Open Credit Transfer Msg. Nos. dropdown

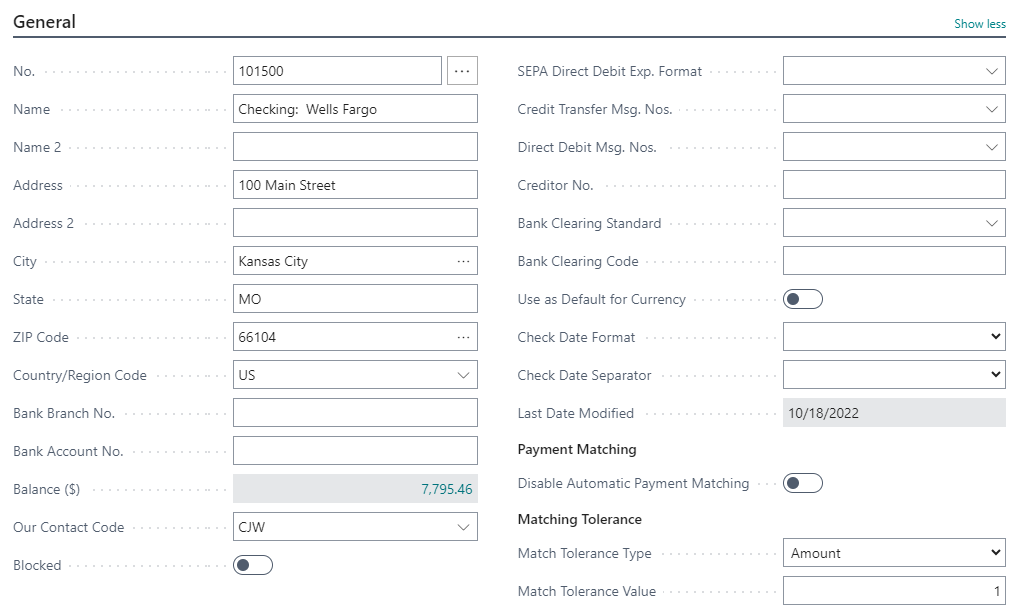(991, 109)
